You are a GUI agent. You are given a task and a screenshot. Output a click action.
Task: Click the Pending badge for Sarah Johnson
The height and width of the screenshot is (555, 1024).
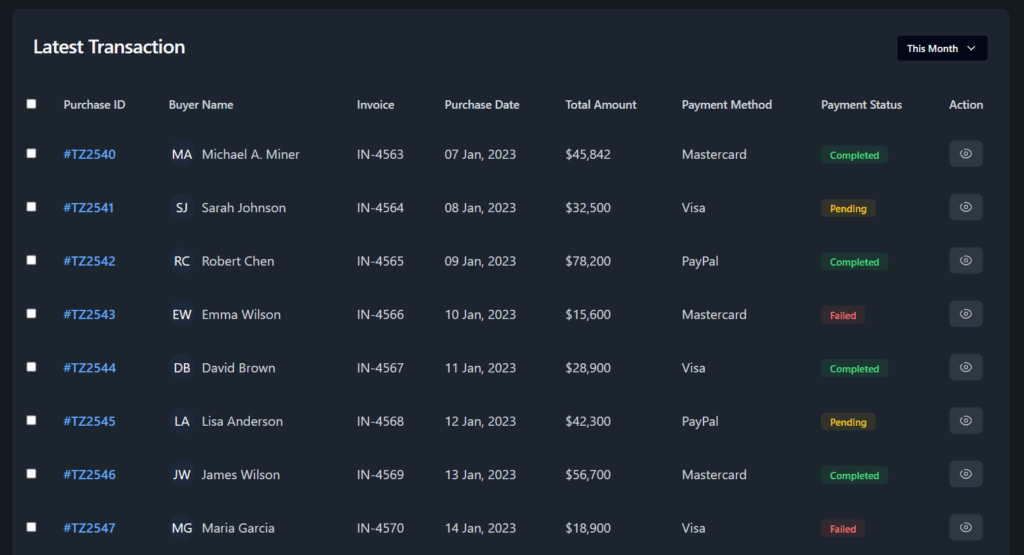[848, 208]
